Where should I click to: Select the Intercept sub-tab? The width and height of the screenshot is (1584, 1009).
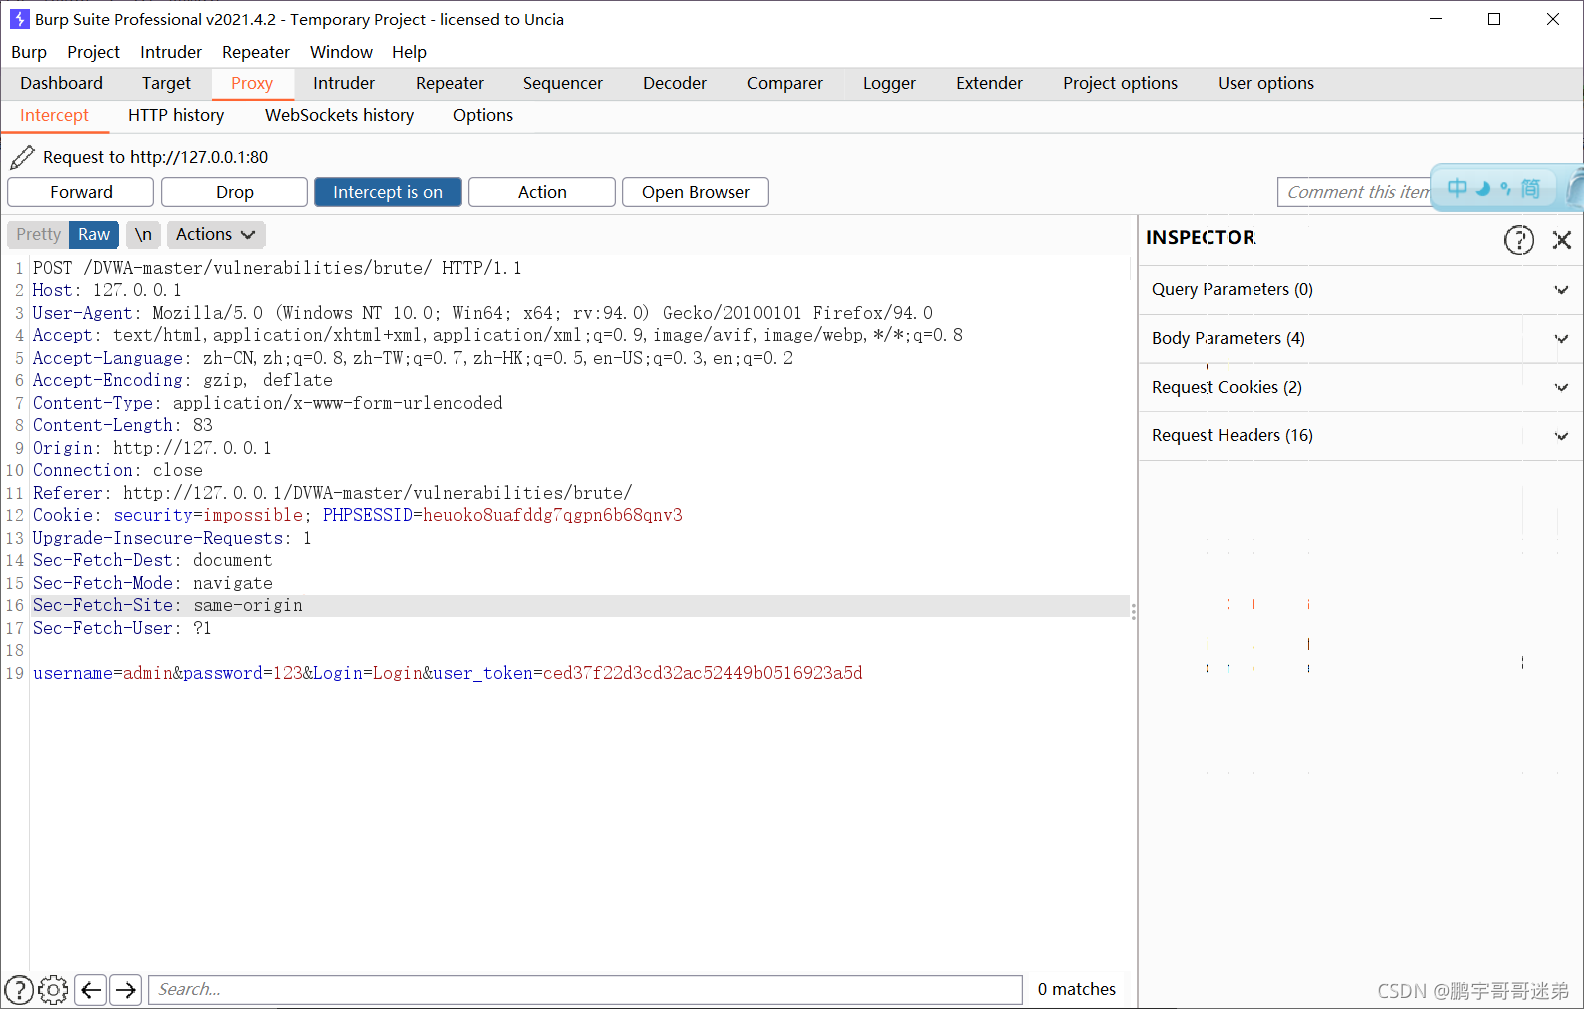54,116
